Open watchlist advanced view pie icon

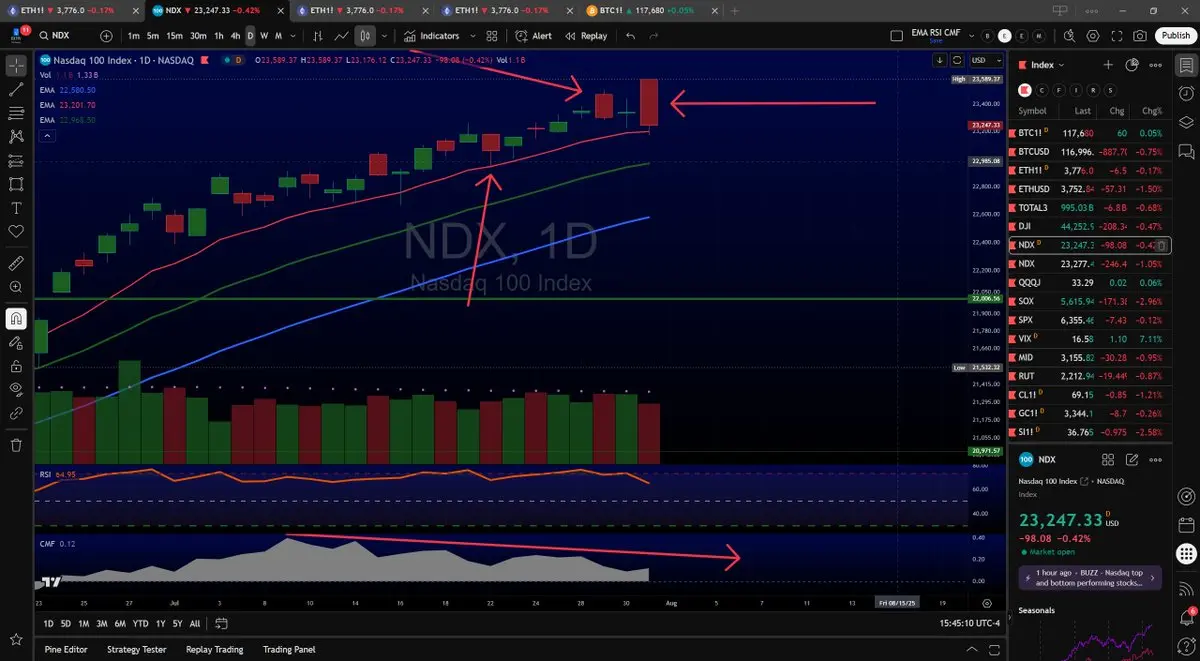coord(1132,65)
